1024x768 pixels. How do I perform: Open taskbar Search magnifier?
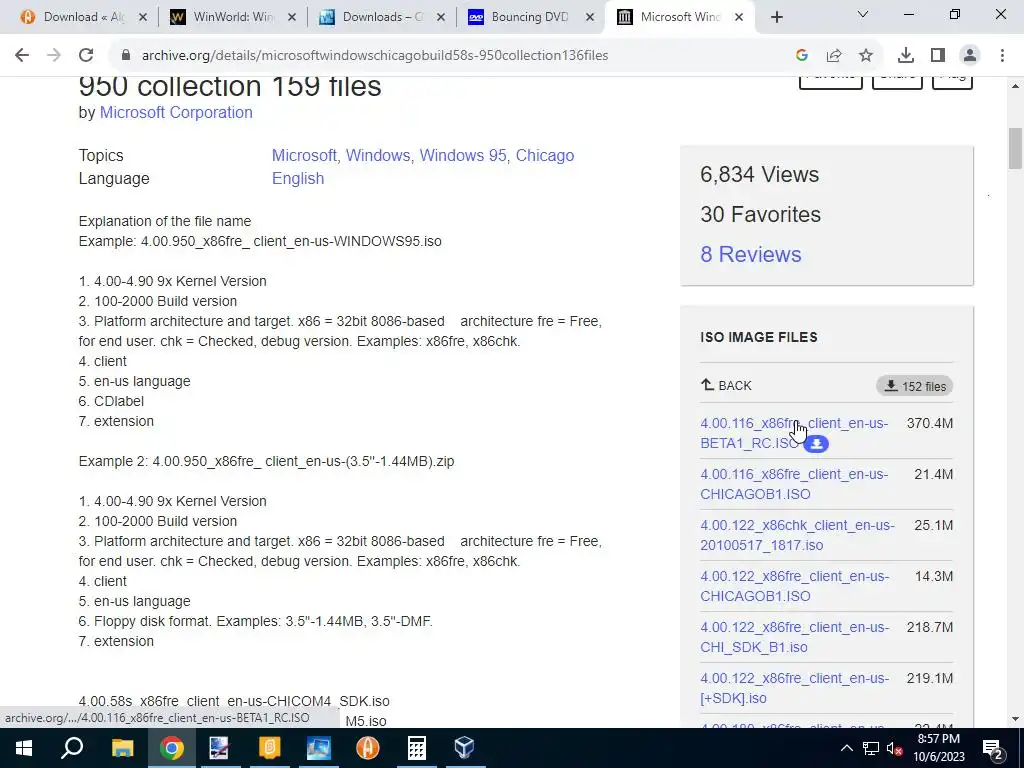(72, 748)
